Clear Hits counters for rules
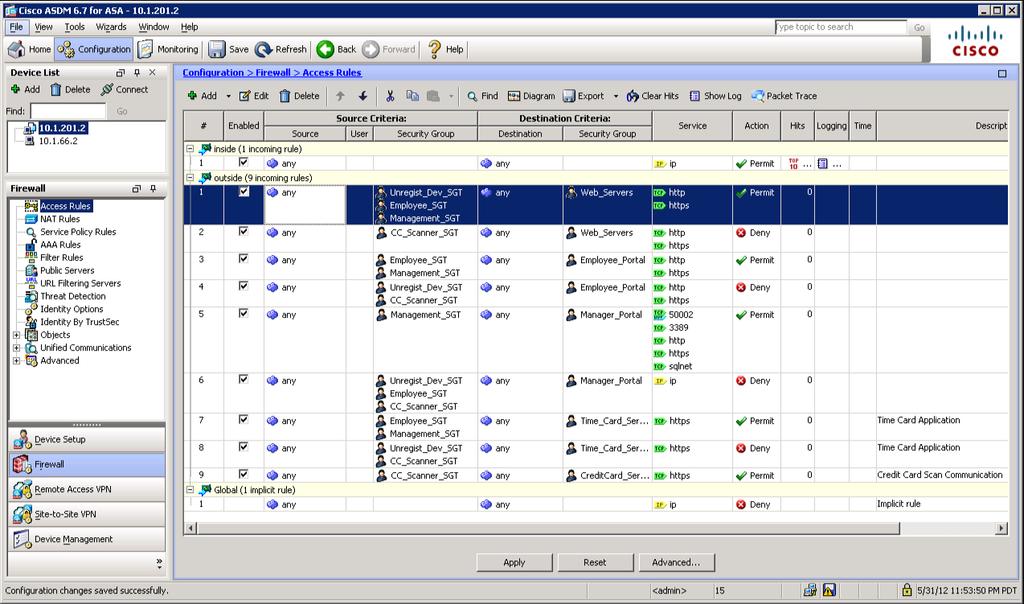This screenshot has width=1024, height=604. pos(652,96)
